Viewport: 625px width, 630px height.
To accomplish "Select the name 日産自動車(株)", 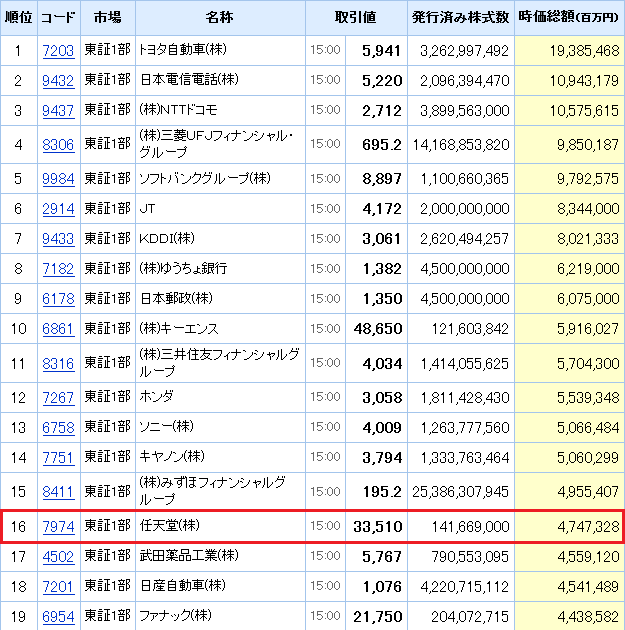I will click(x=183, y=585).
